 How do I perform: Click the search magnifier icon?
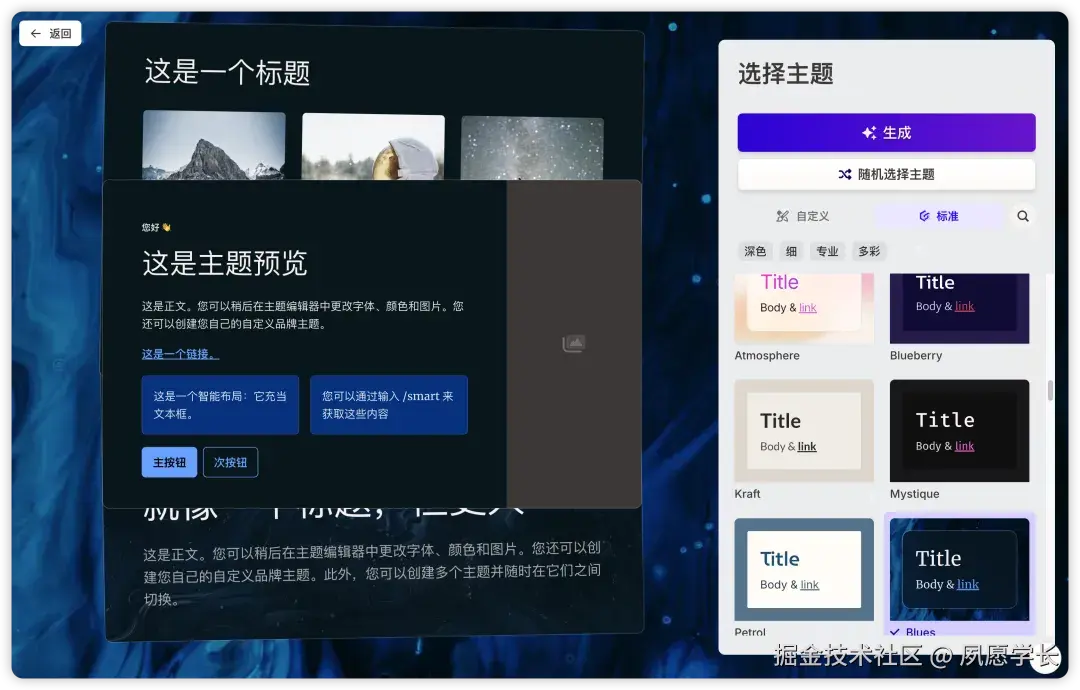click(x=1024, y=215)
